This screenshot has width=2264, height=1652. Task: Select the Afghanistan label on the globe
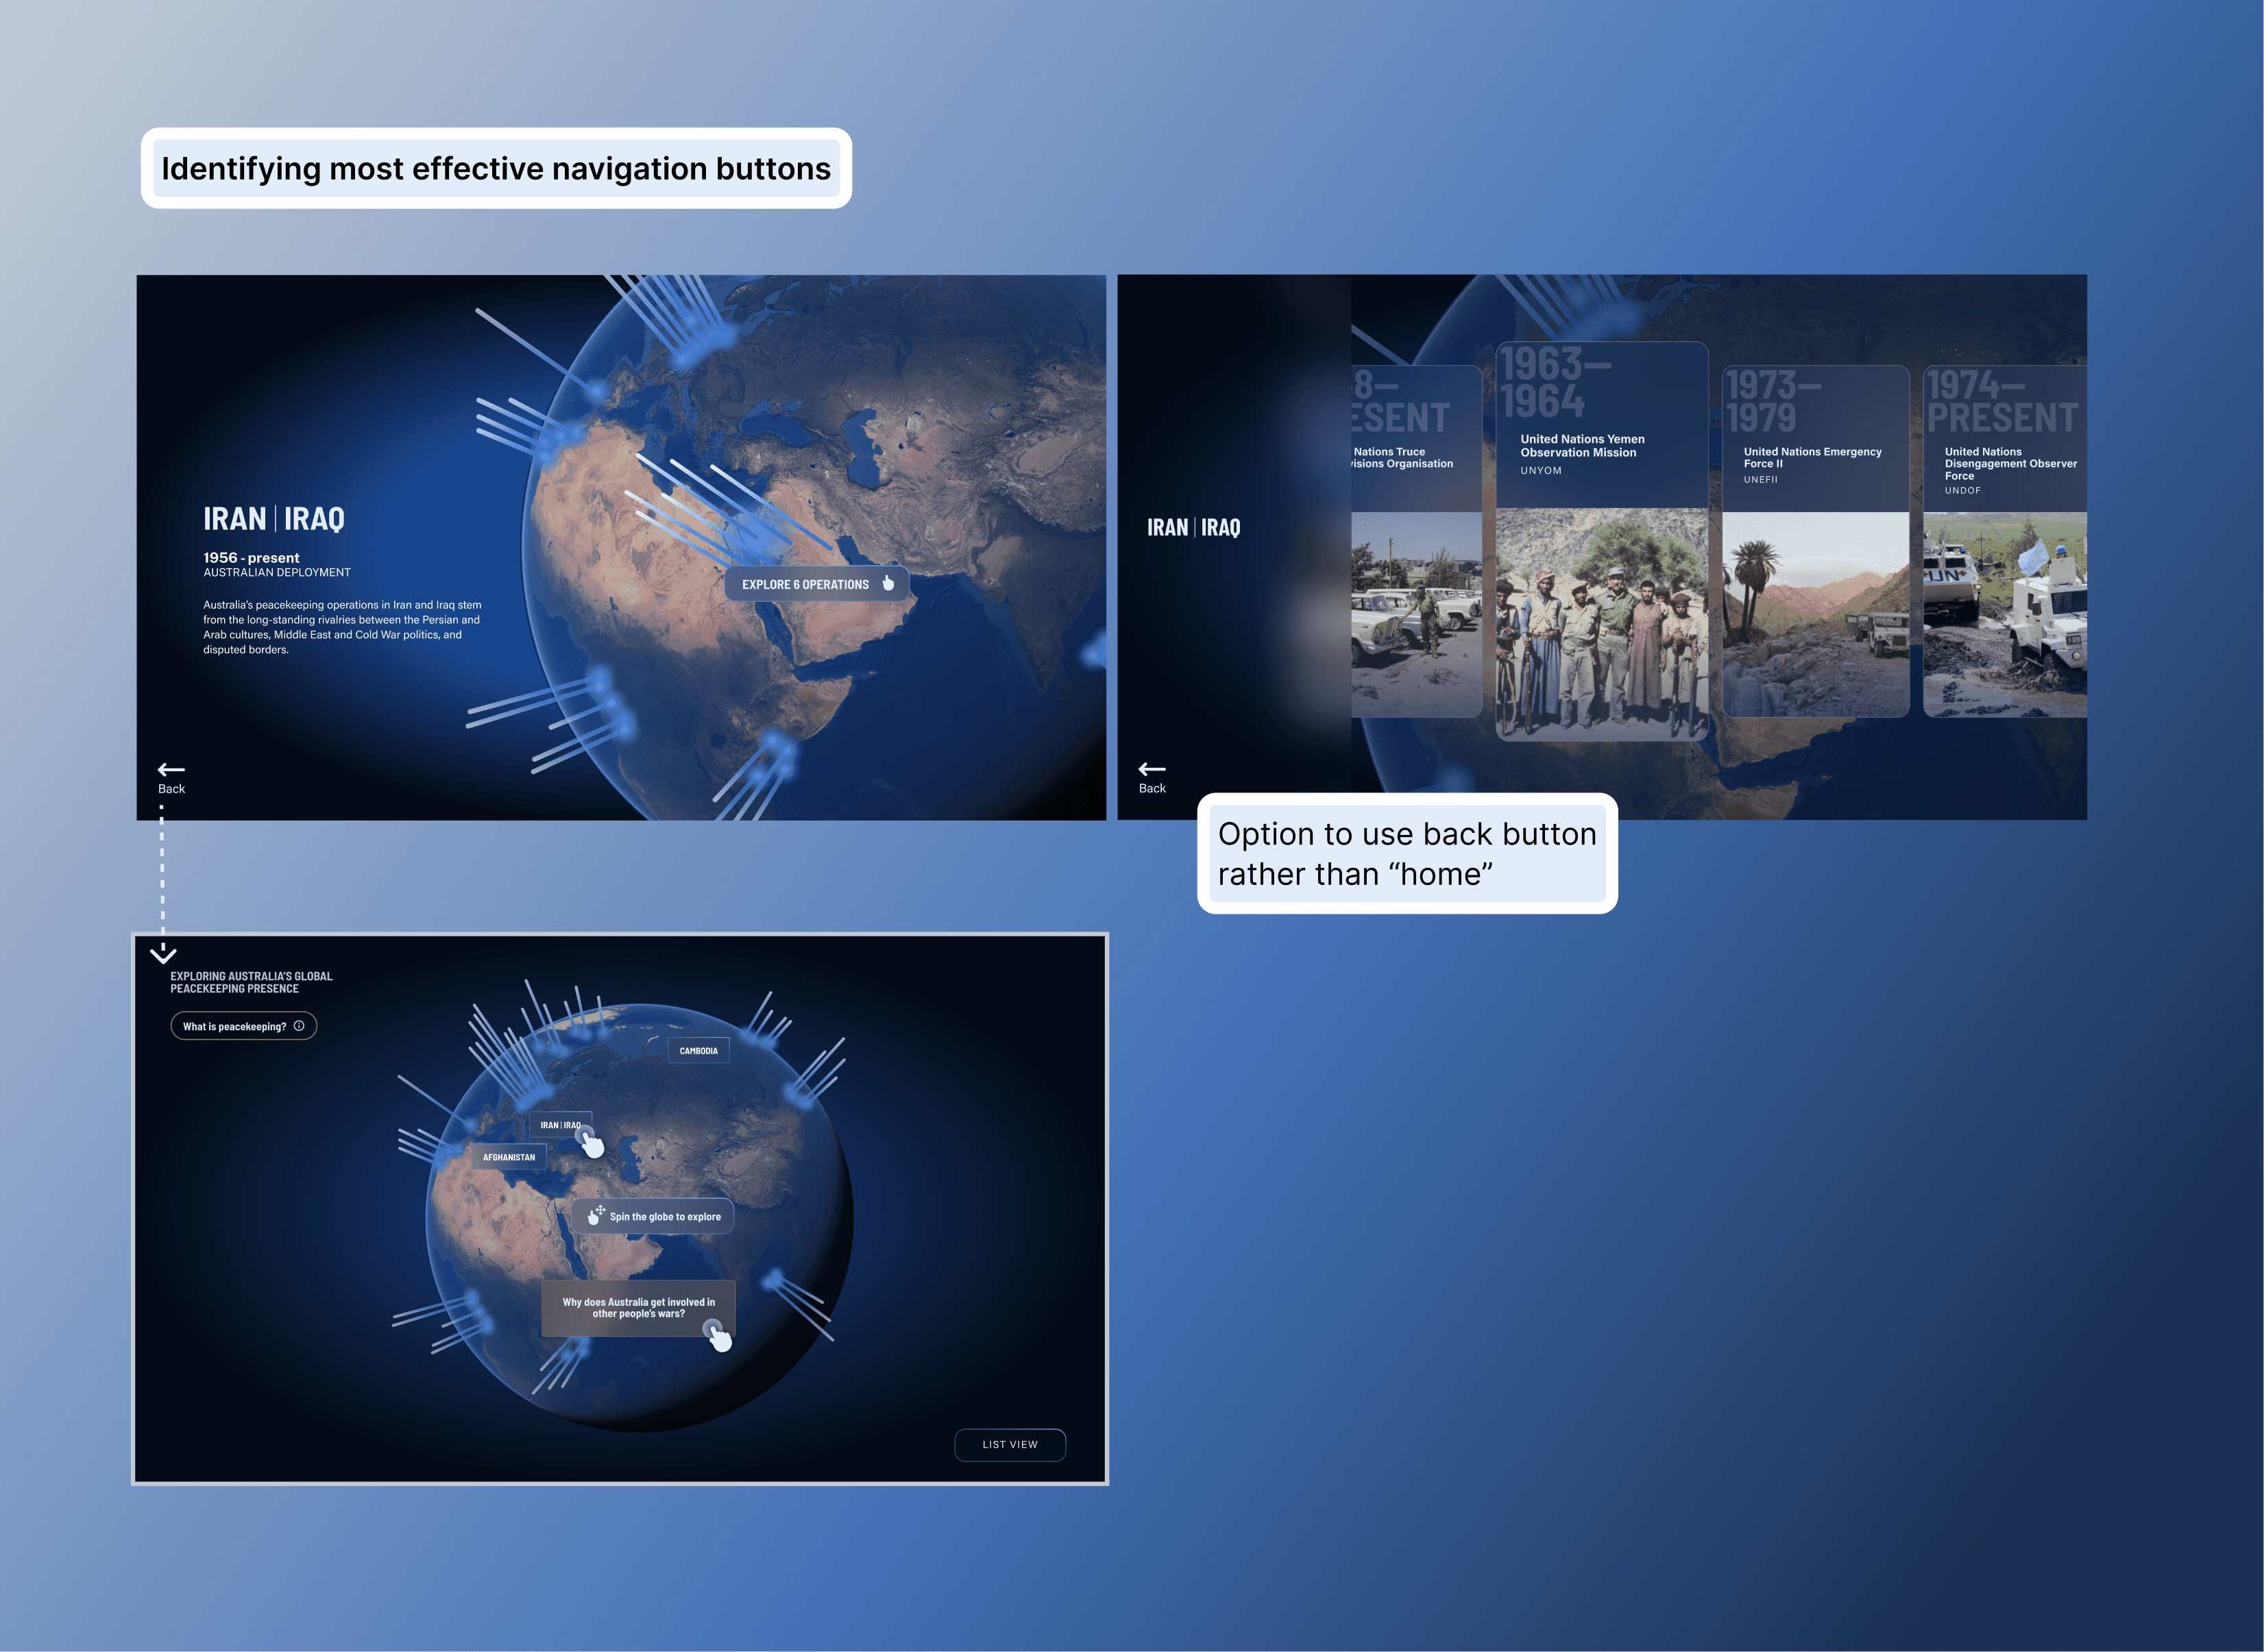tap(508, 1157)
